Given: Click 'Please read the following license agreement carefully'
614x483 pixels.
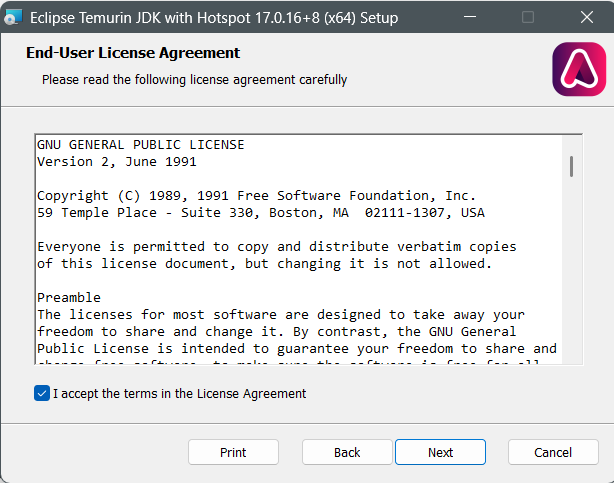Looking at the screenshot, I should [195, 80].
